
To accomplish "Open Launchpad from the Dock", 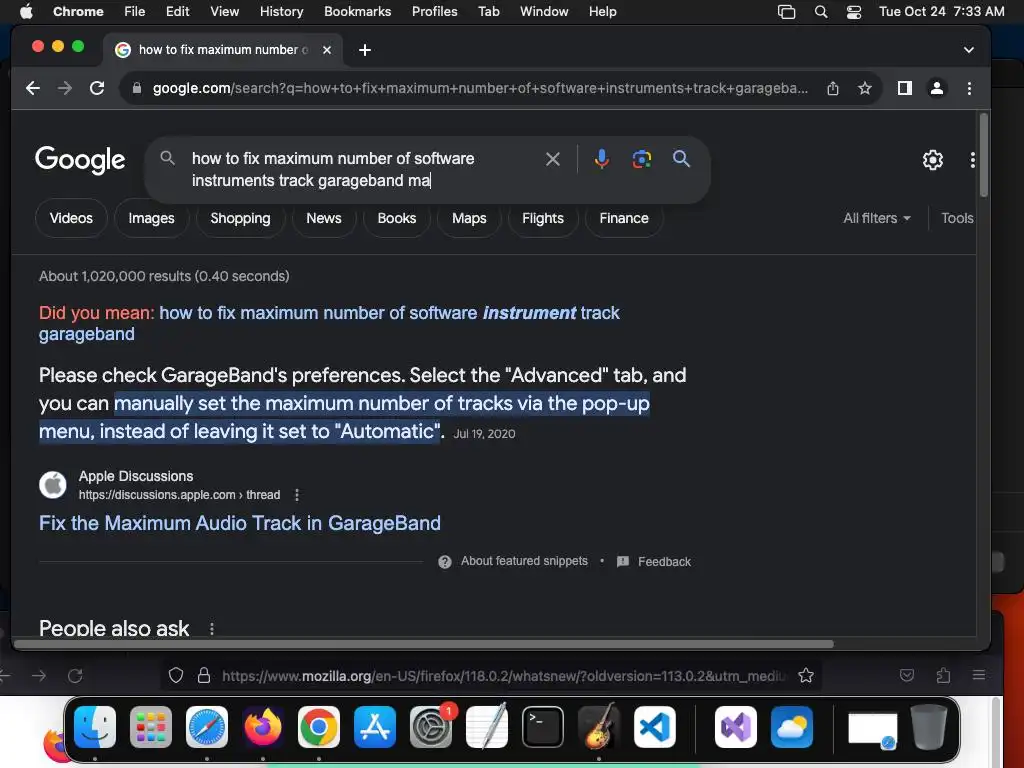I will (x=151, y=727).
